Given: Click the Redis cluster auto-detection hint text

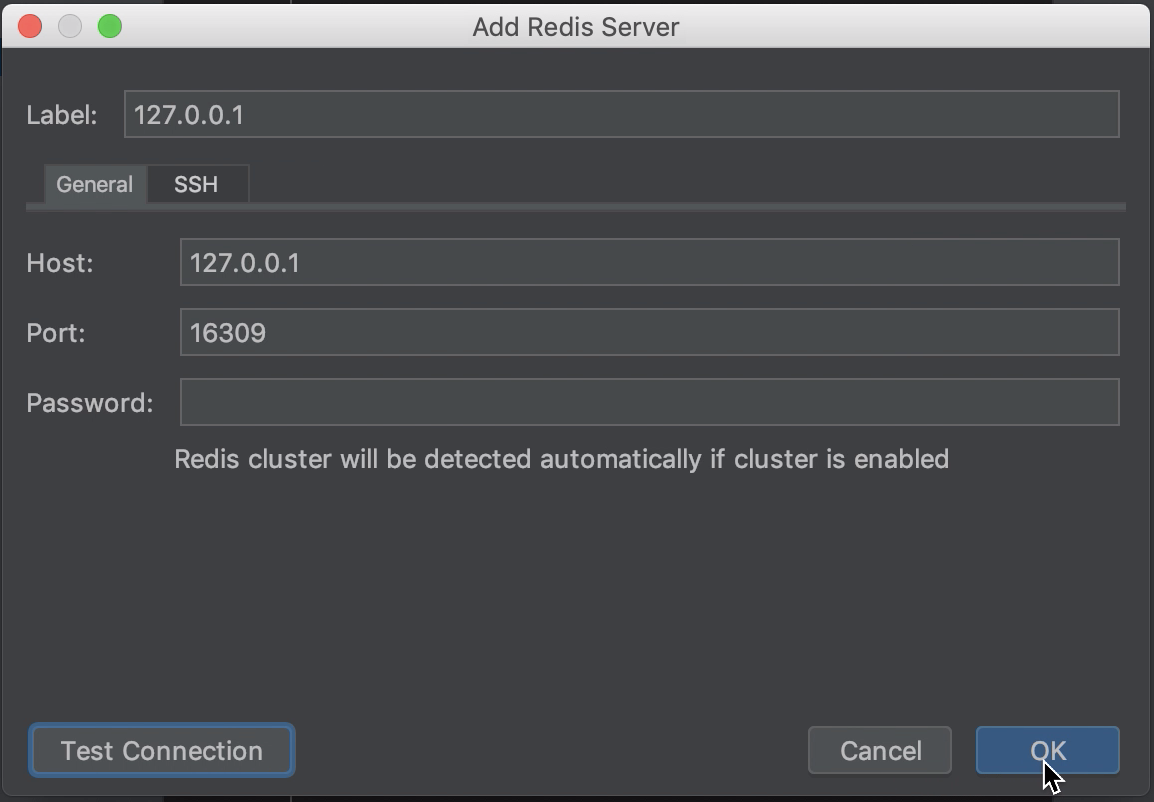Looking at the screenshot, I should pyautogui.click(x=562, y=460).
